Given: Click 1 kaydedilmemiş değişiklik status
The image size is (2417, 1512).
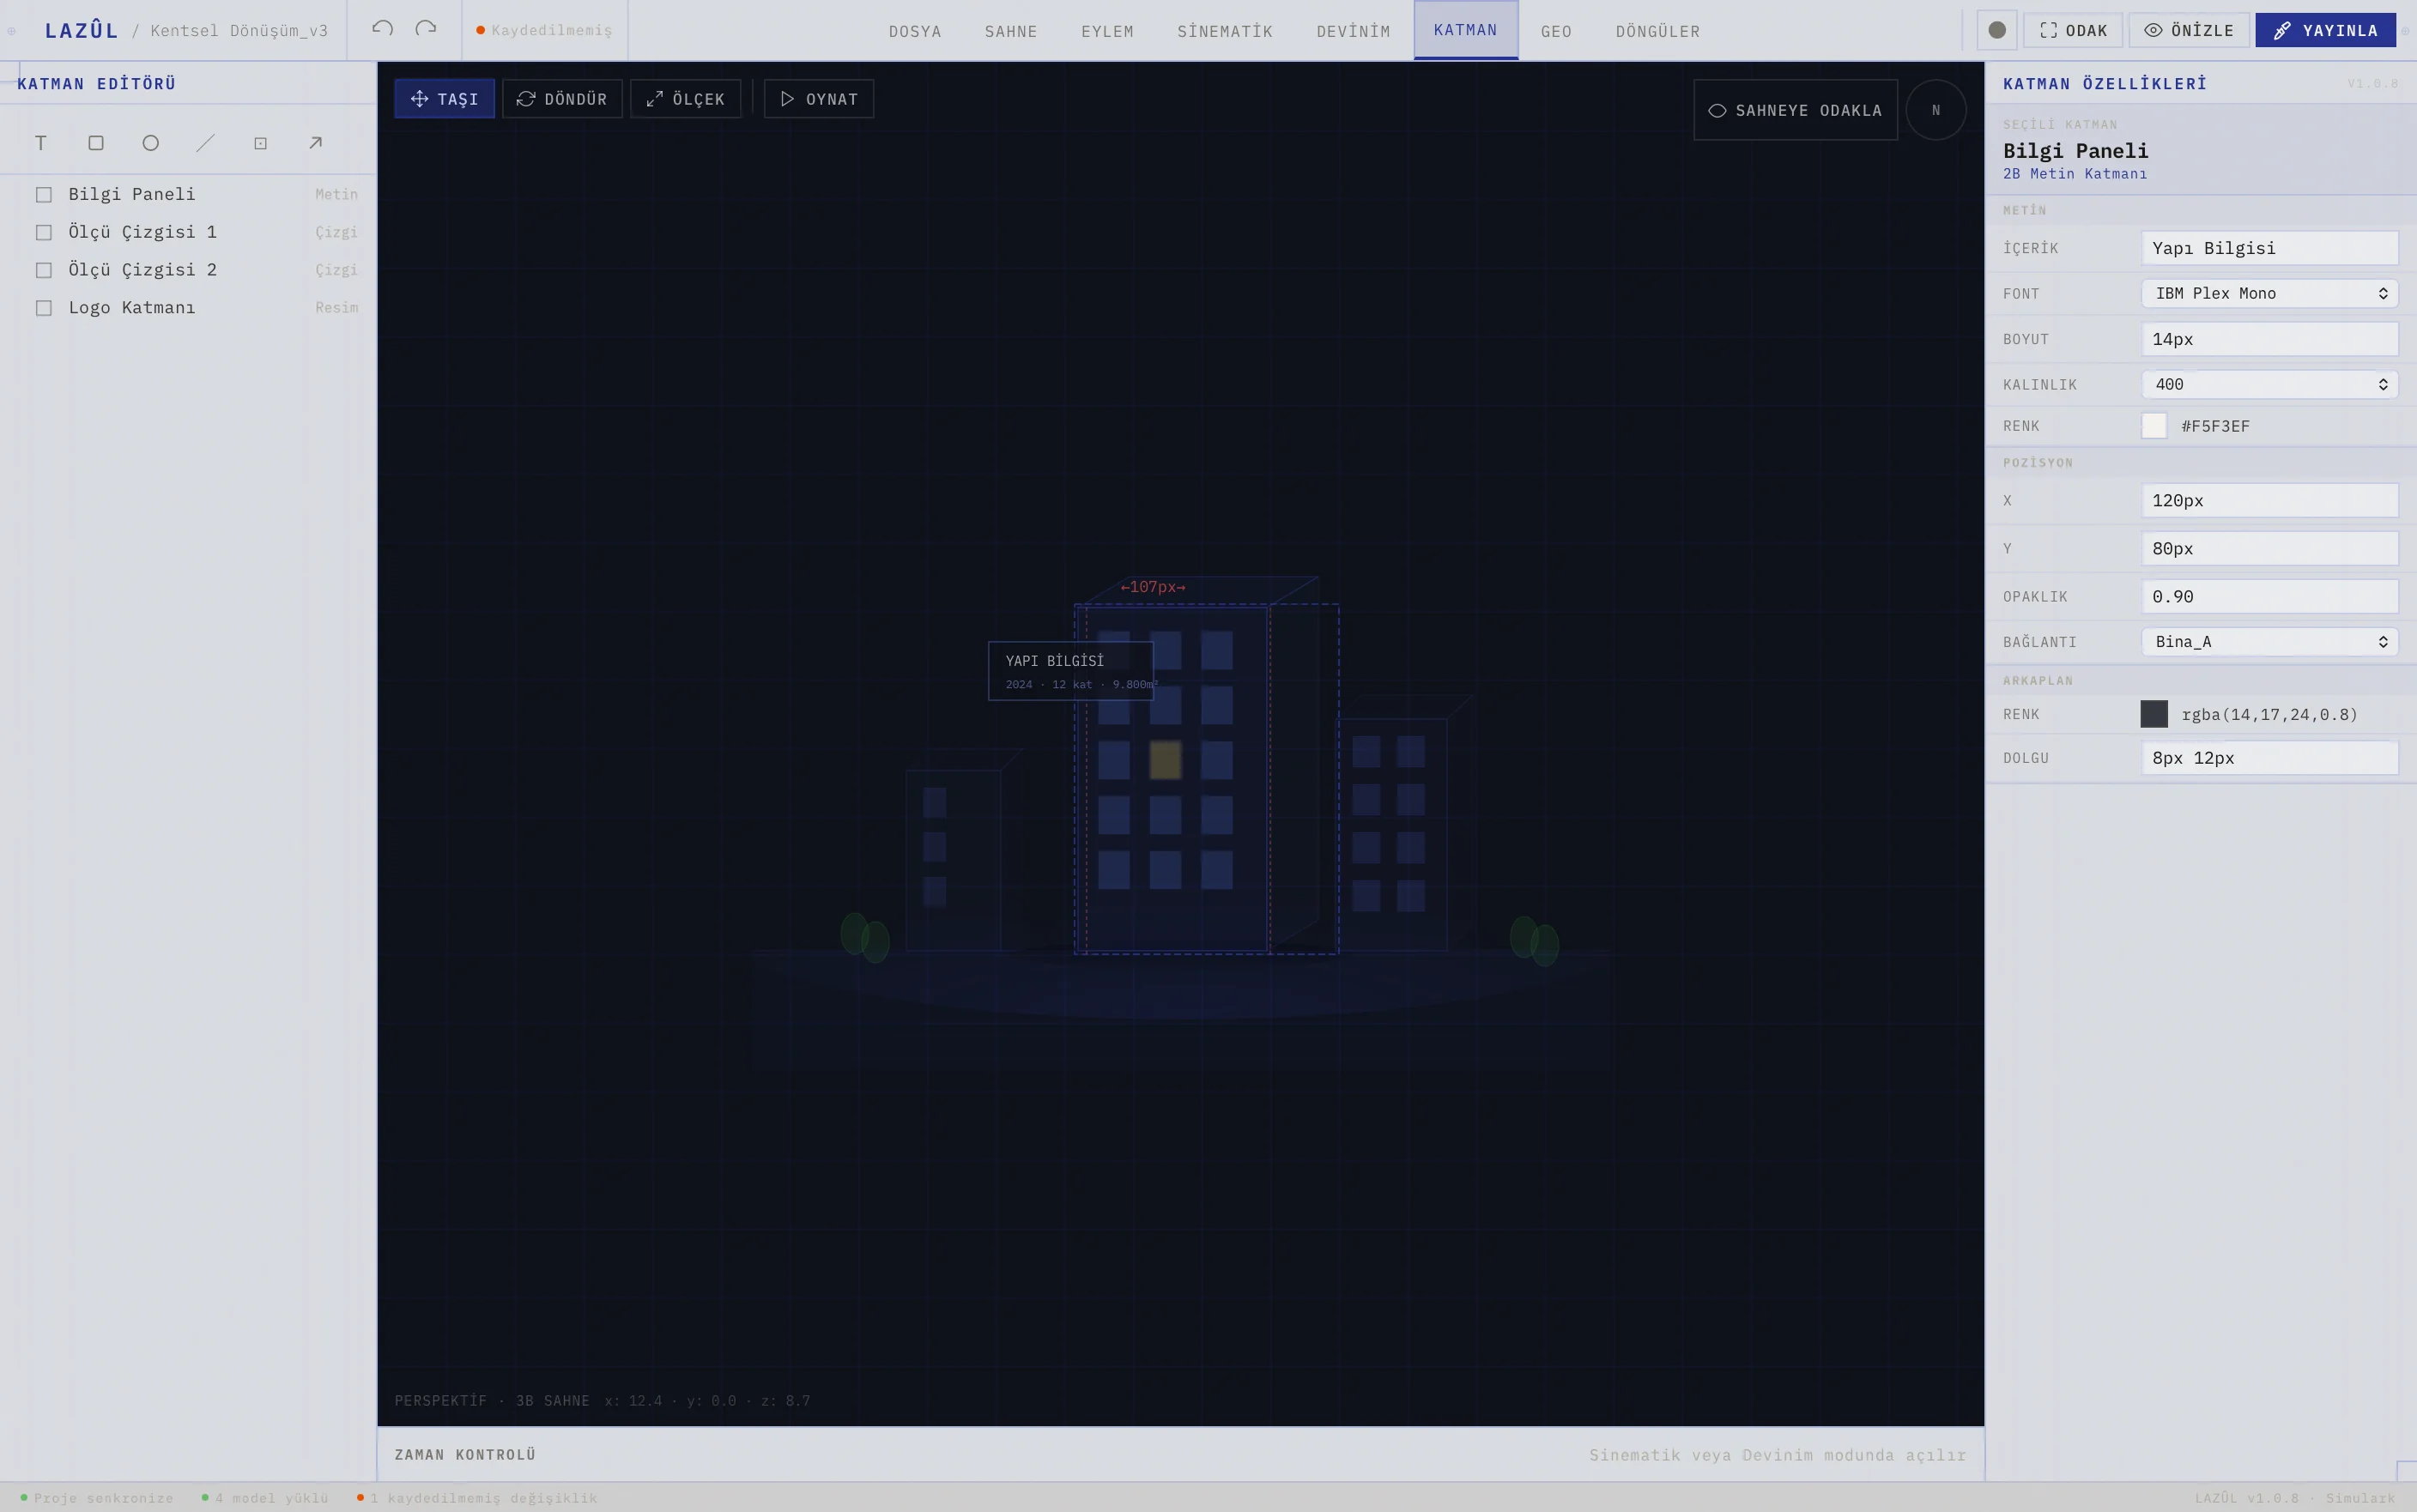Looking at the screenshot, I should (x=477, y=1498).
